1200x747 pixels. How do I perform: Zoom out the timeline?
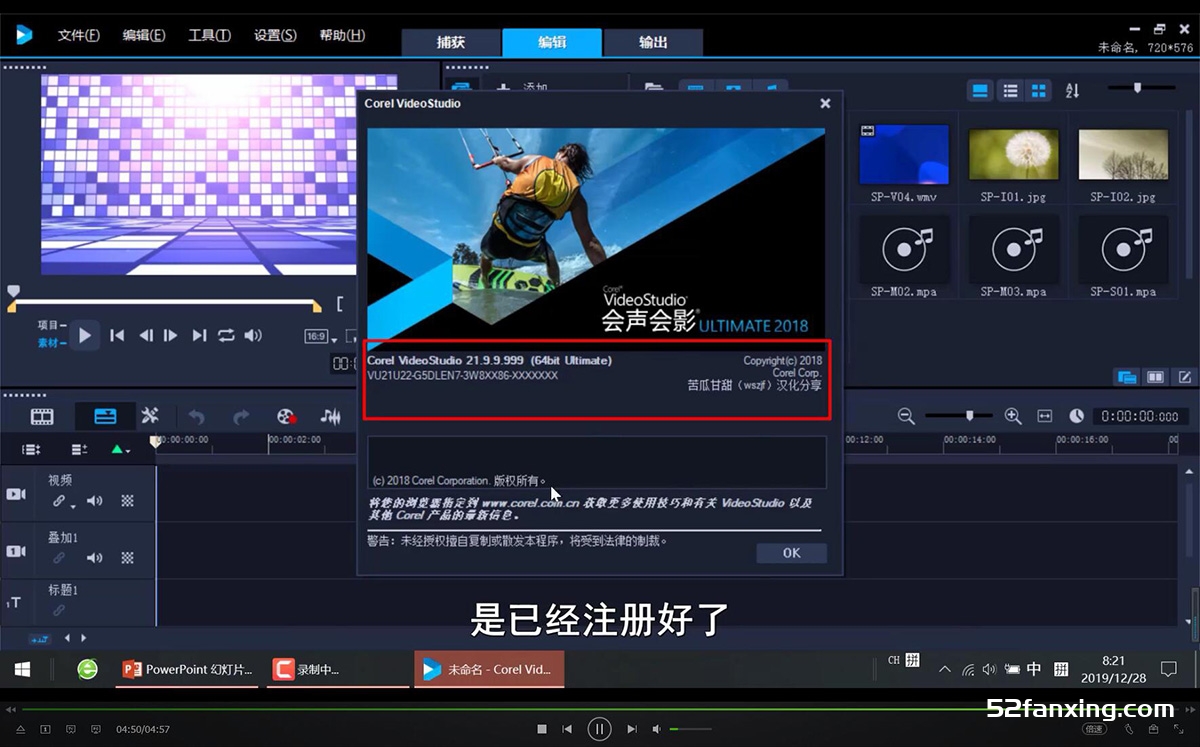[x=906, y=416]
